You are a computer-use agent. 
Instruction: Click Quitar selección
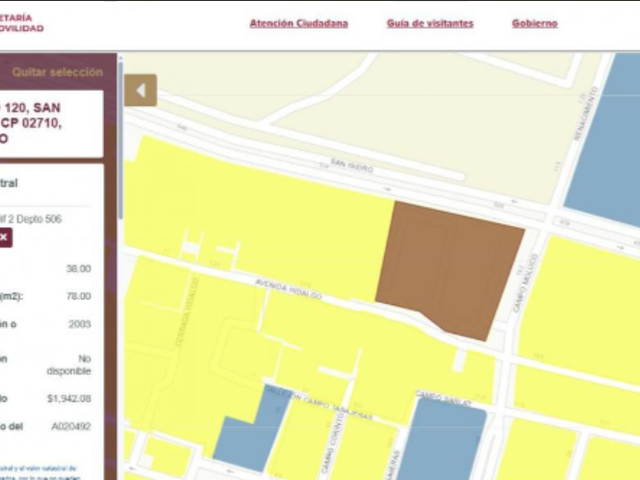(57, 72)
